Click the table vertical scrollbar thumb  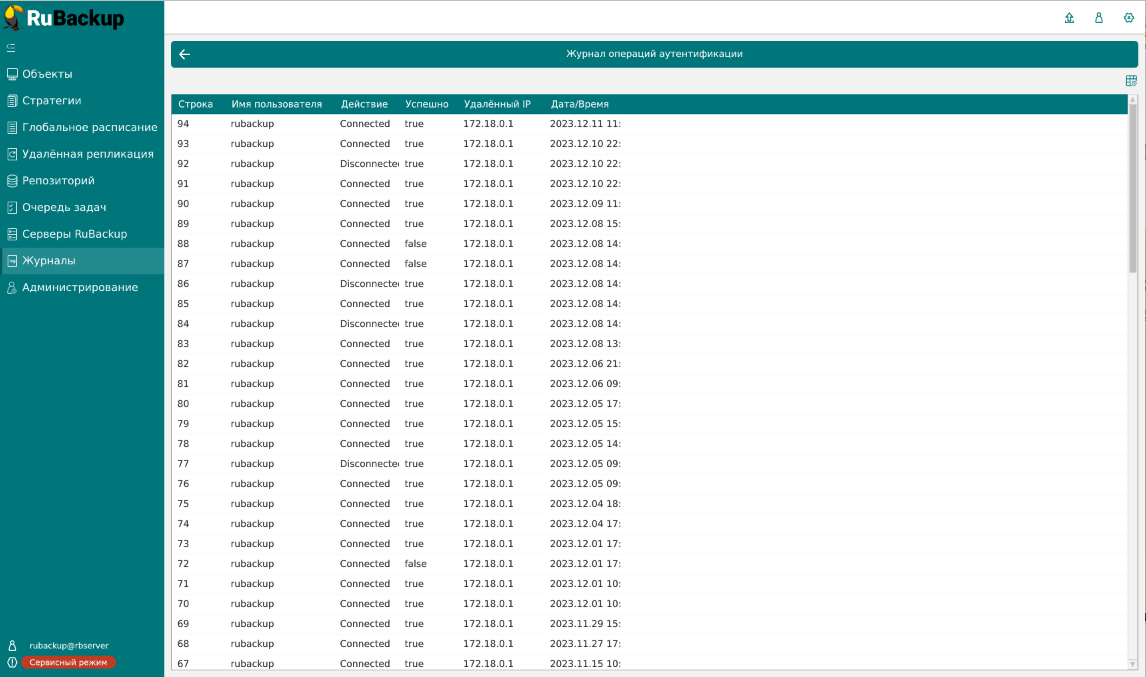1132,185
